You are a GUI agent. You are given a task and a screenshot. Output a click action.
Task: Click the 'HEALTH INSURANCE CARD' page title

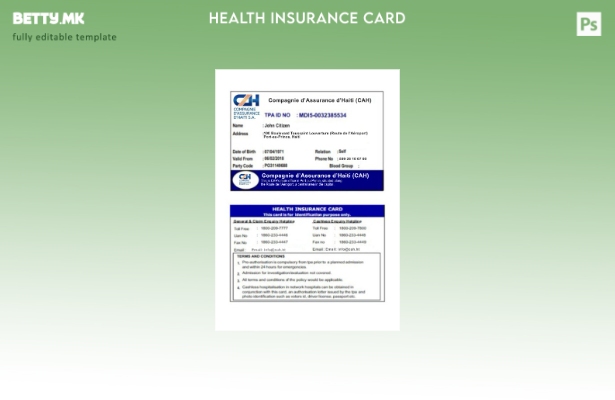point(307,18)
